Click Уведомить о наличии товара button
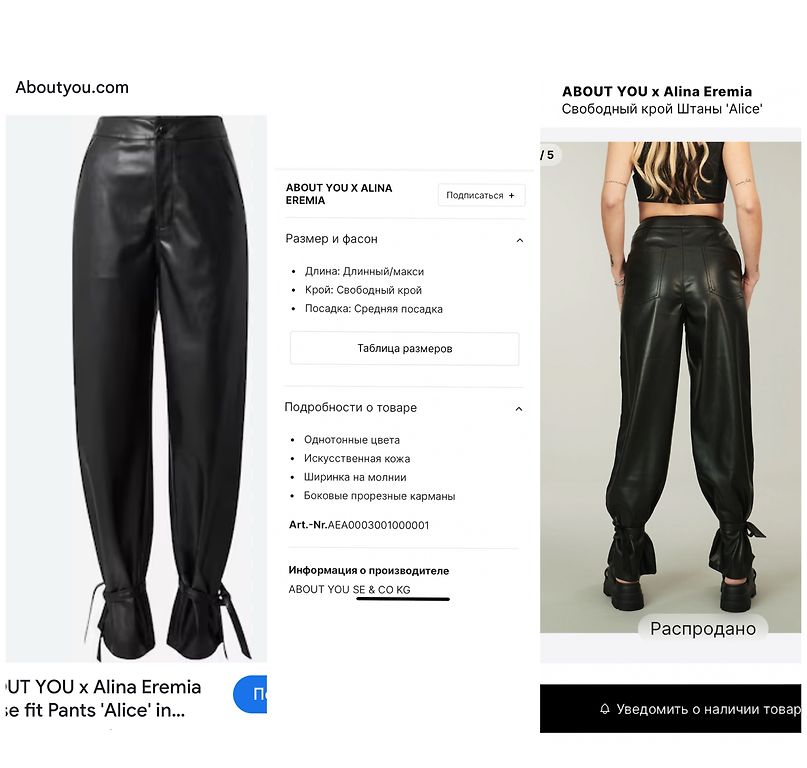The width and height of the screenshot is (807, 768). [x=671, y=708]
